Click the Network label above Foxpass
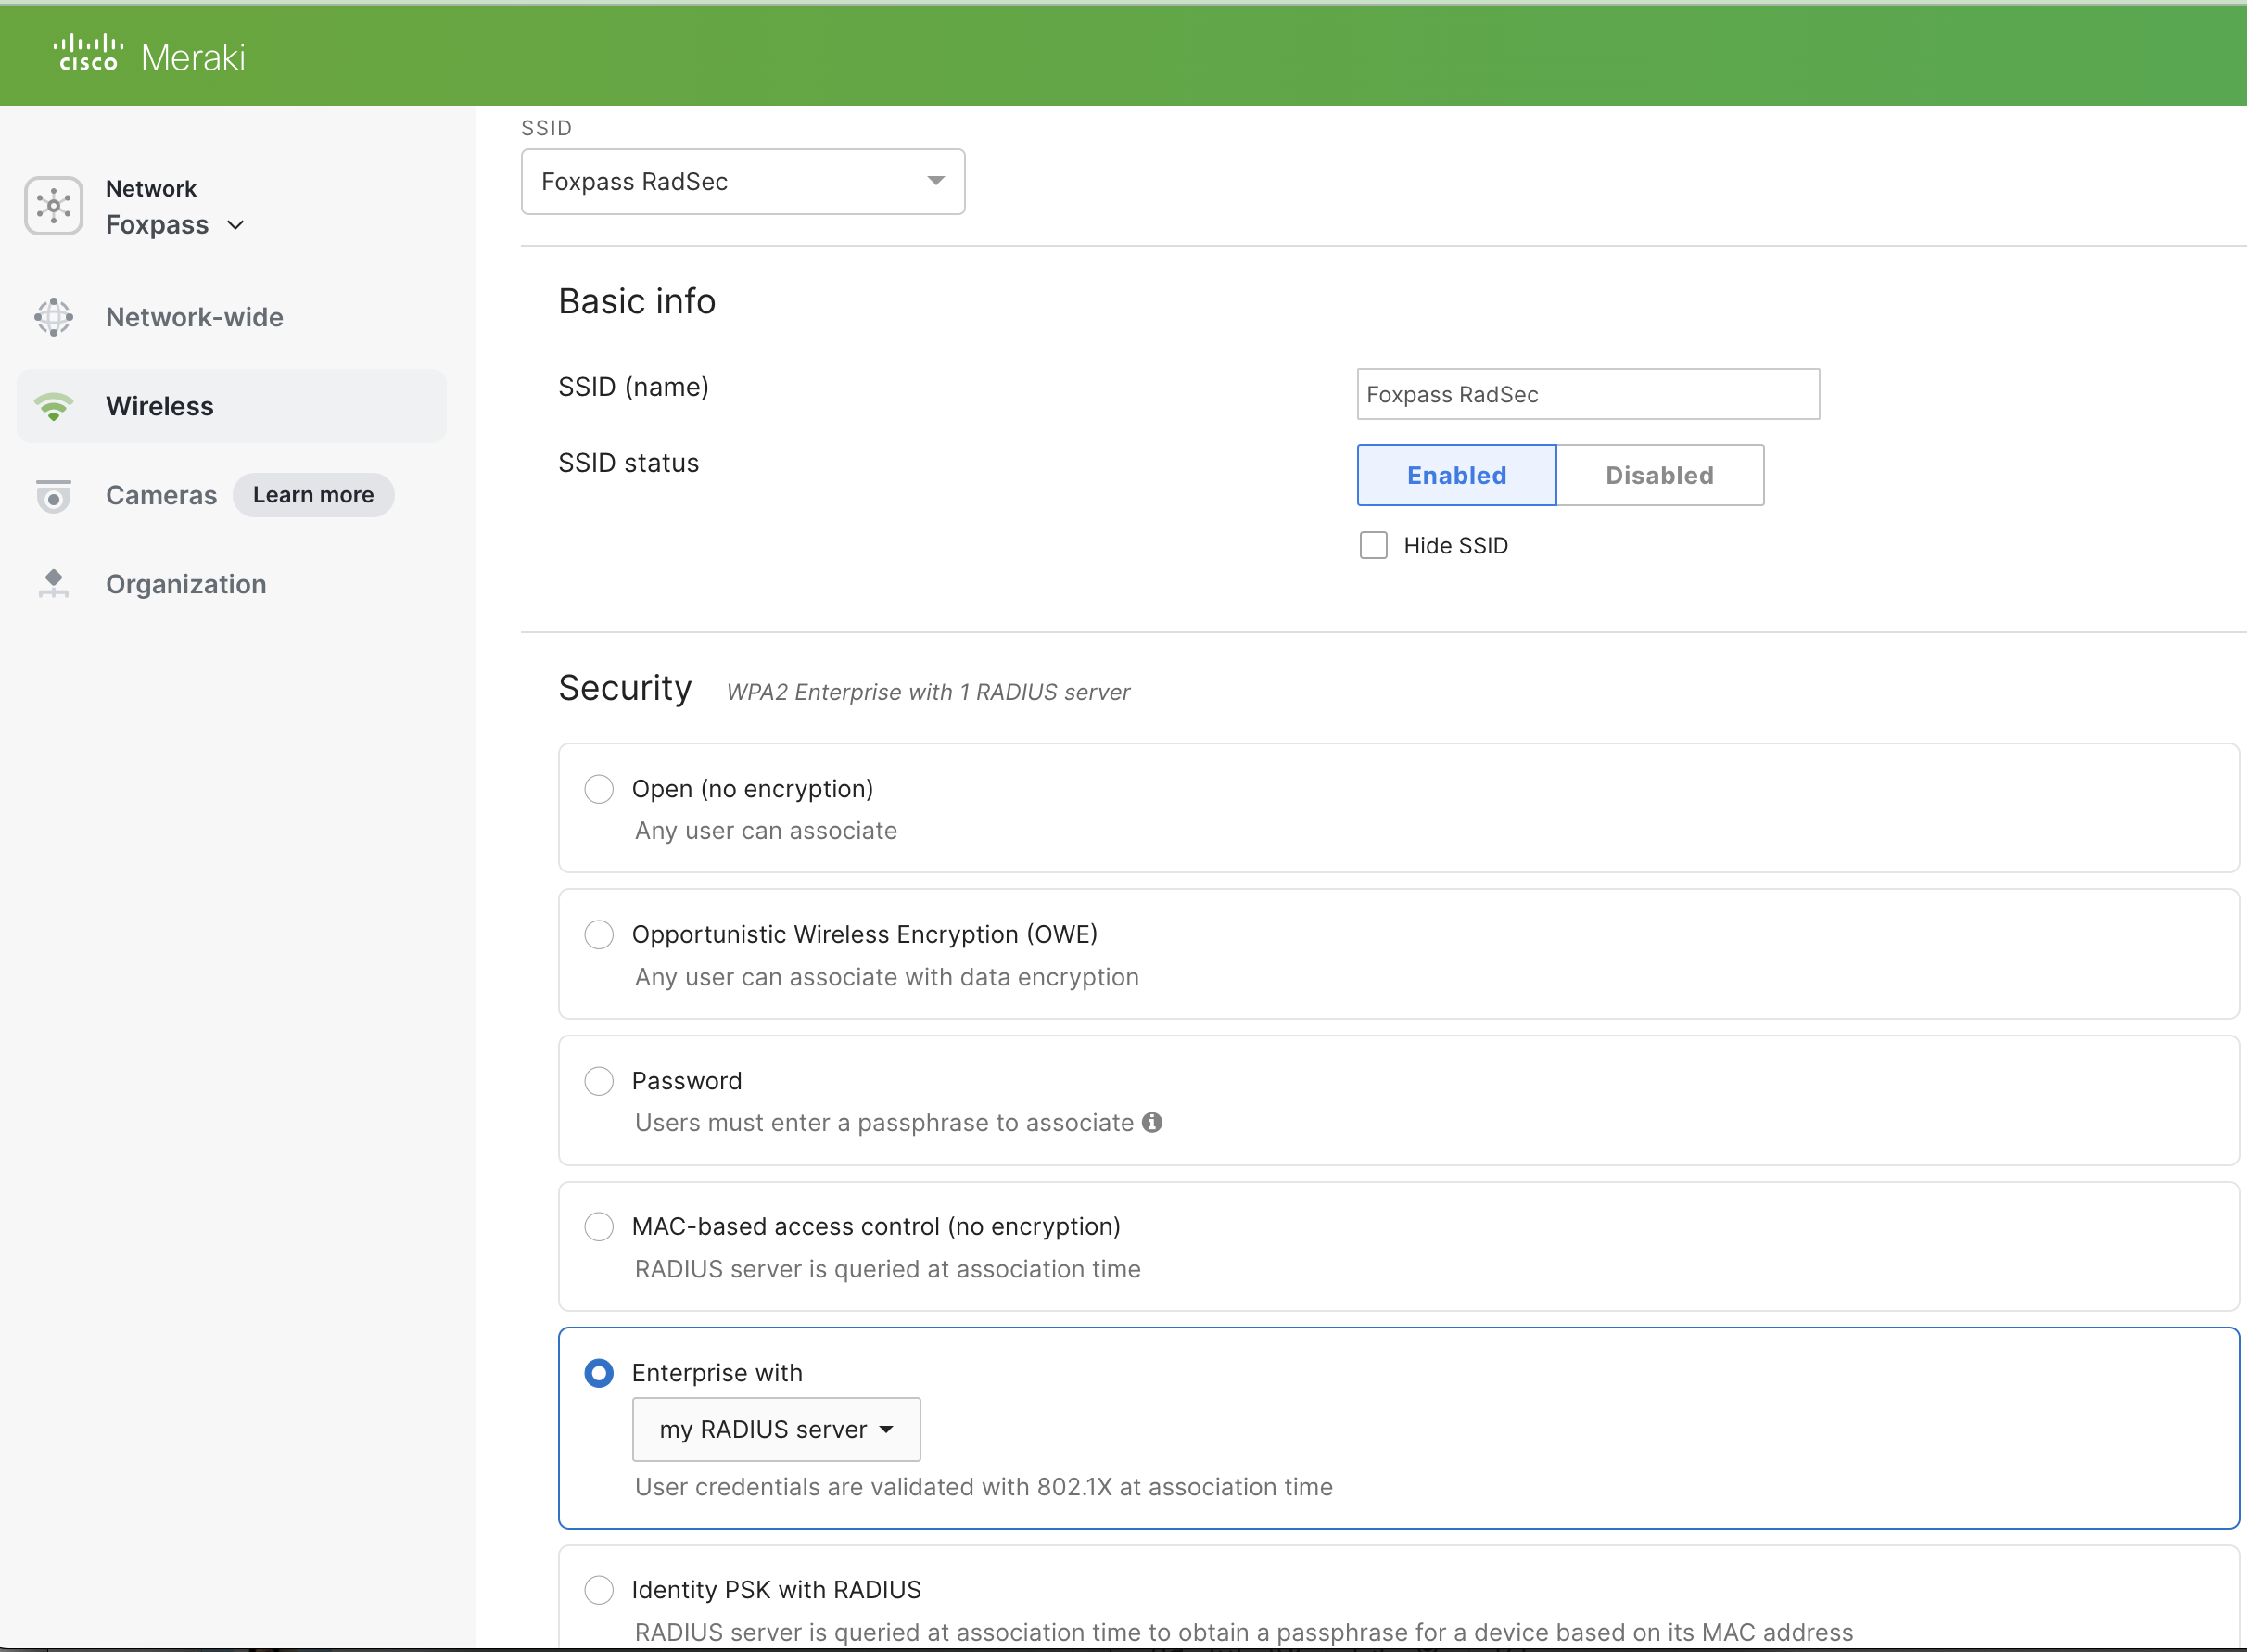2247x1652 pixels. point(151,188)
